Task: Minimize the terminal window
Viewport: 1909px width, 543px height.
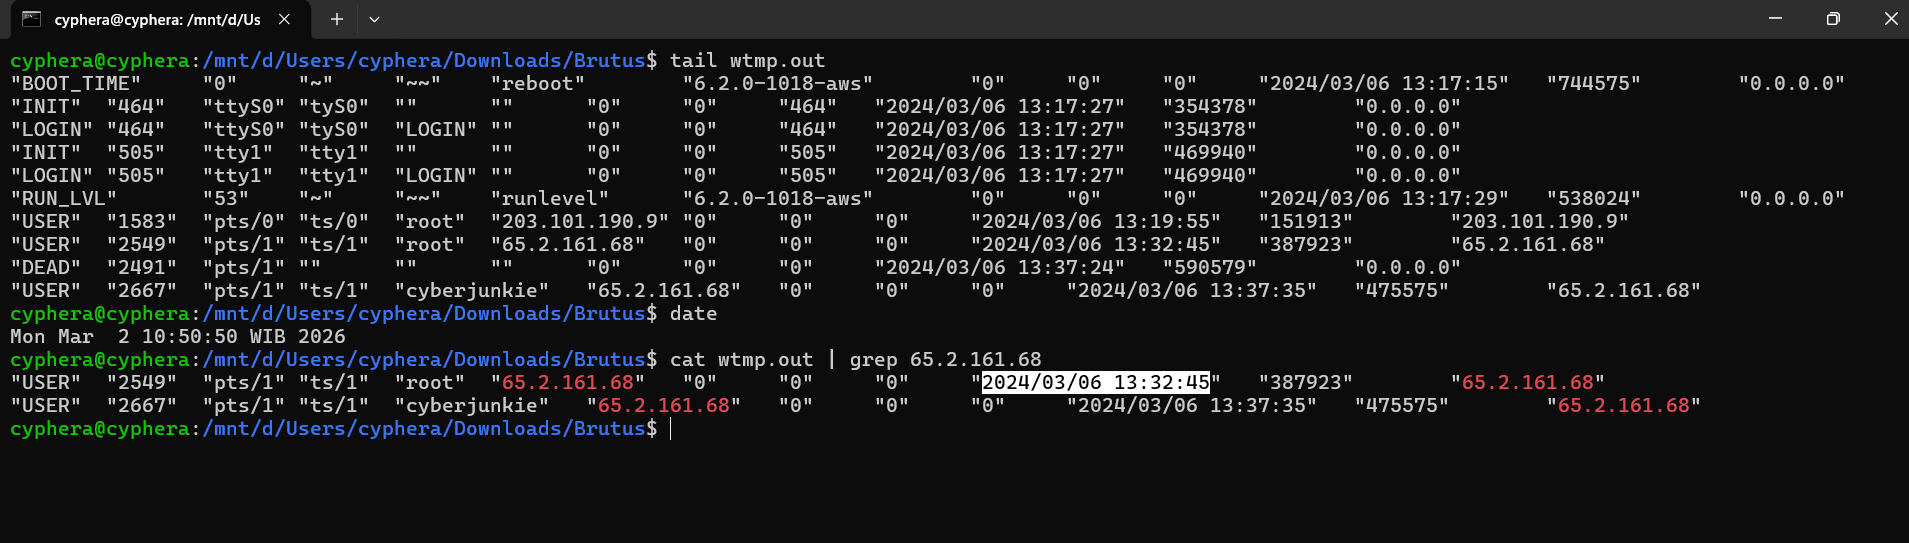Action: coord(1775,19)
